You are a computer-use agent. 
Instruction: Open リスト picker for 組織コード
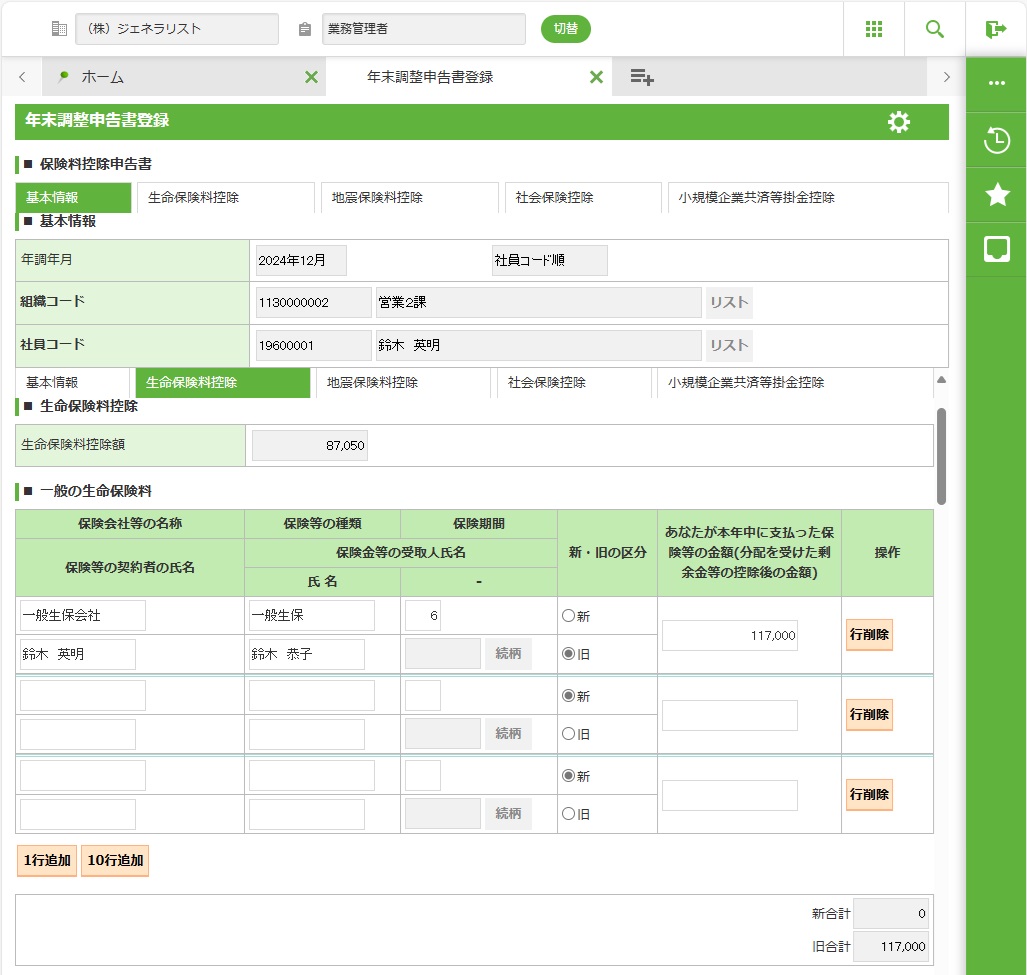(x=729, y=303)
